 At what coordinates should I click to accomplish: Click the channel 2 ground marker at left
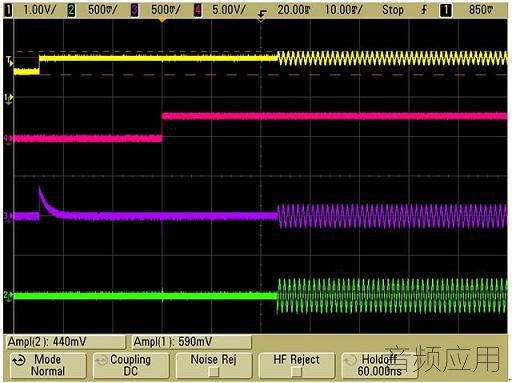pyautogui.click(x=8, y=295)
